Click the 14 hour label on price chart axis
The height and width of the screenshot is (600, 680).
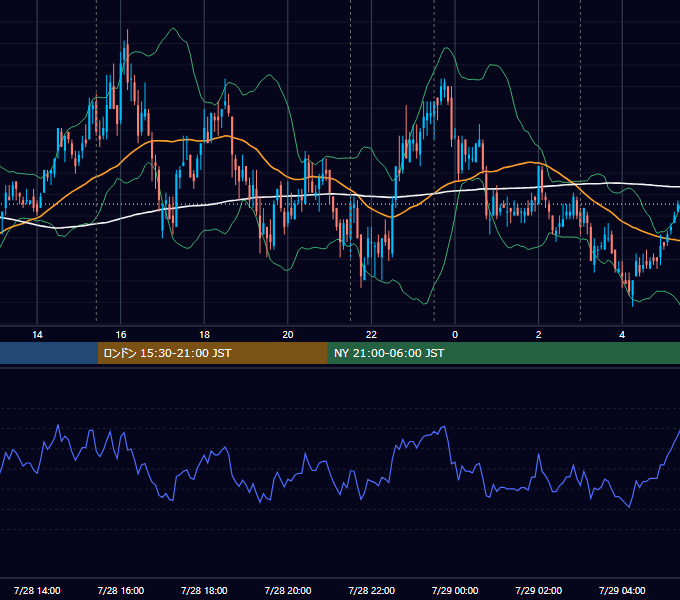(x=37, y=335)
